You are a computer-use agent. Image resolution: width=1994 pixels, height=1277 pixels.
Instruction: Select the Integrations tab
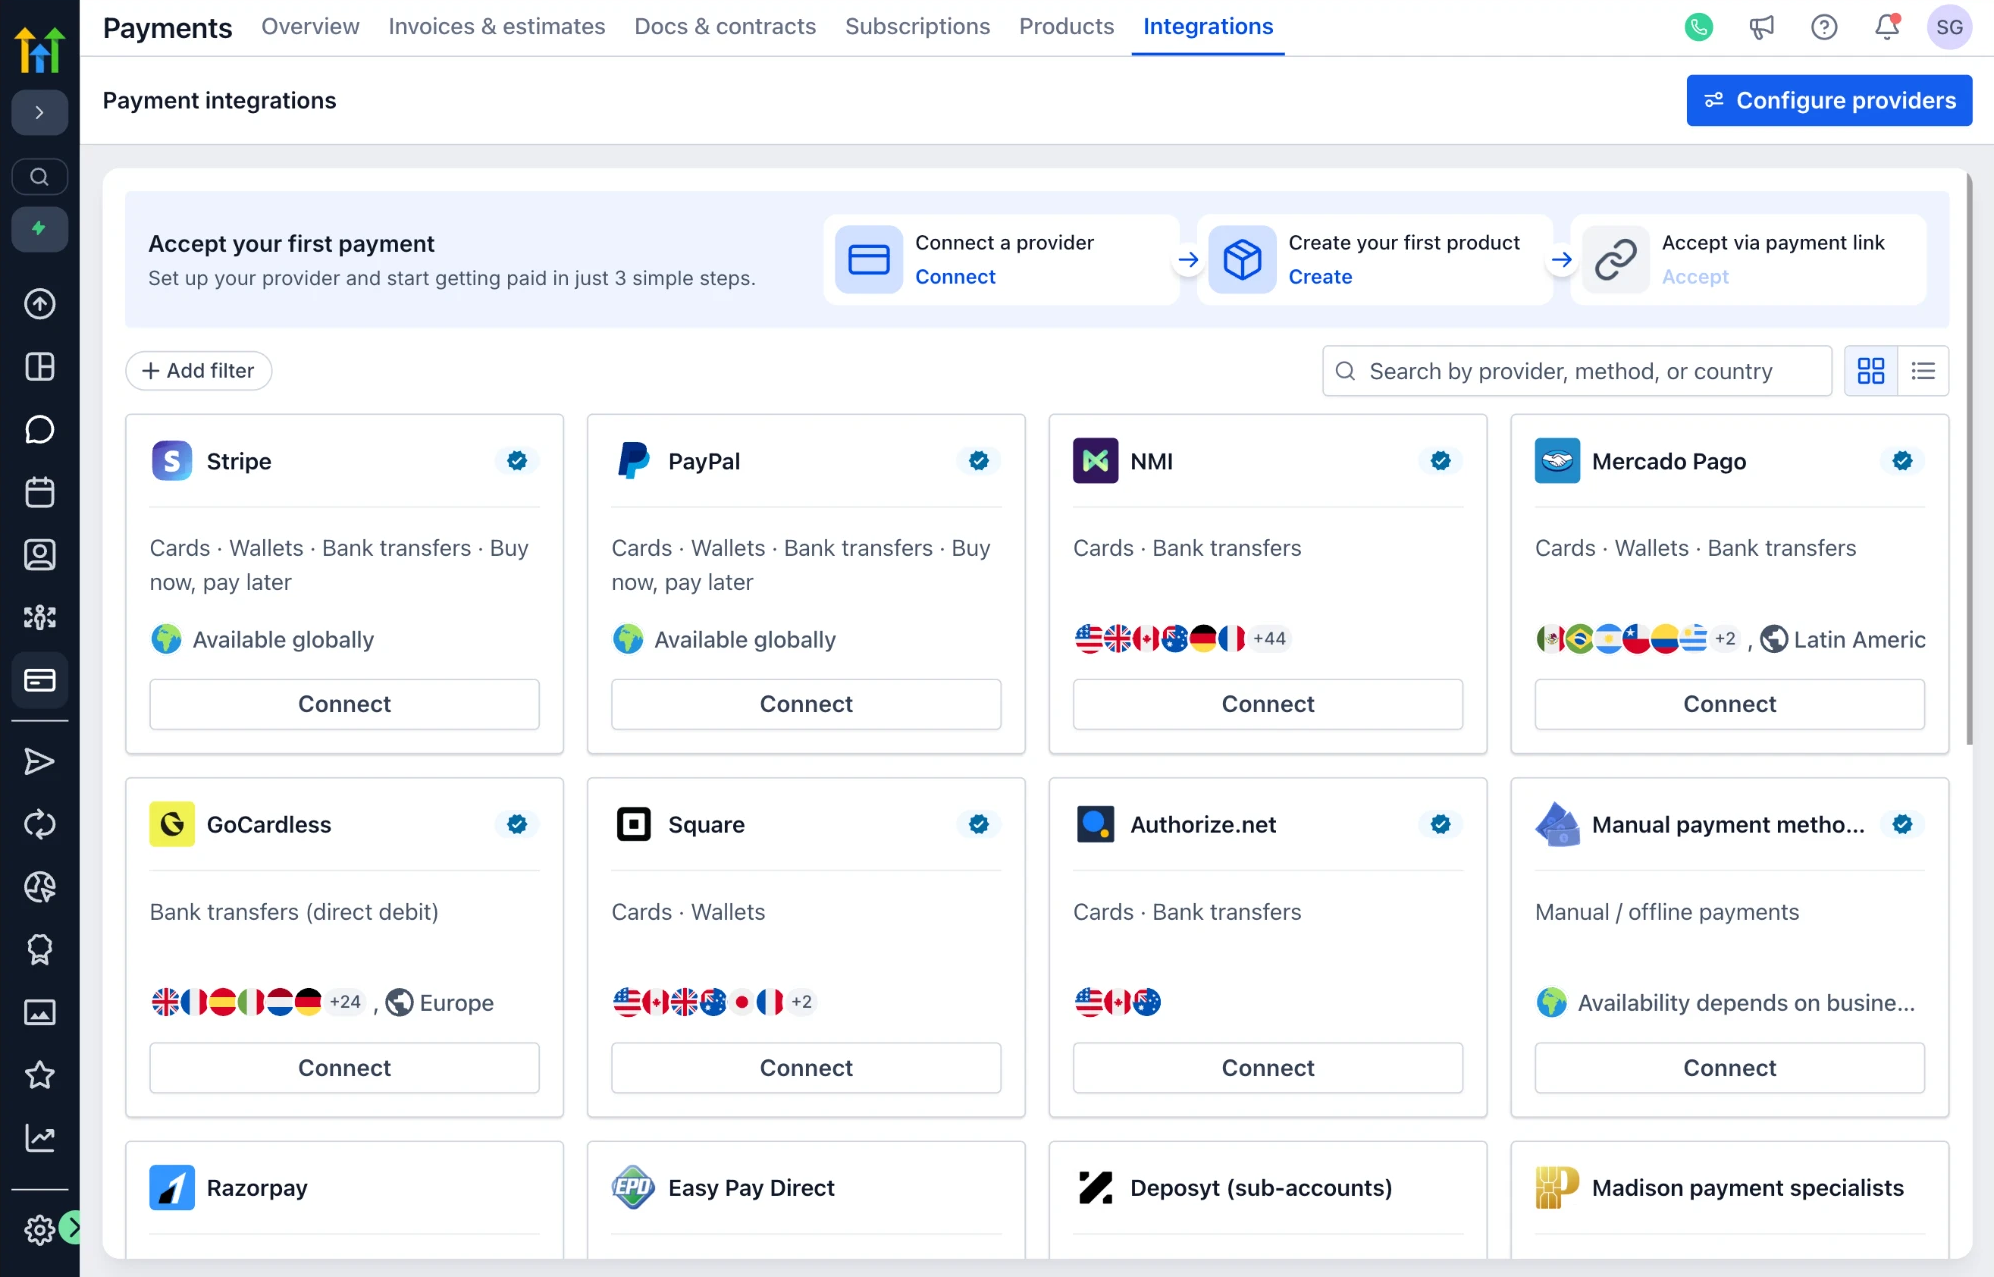(x=1208, y=27)
